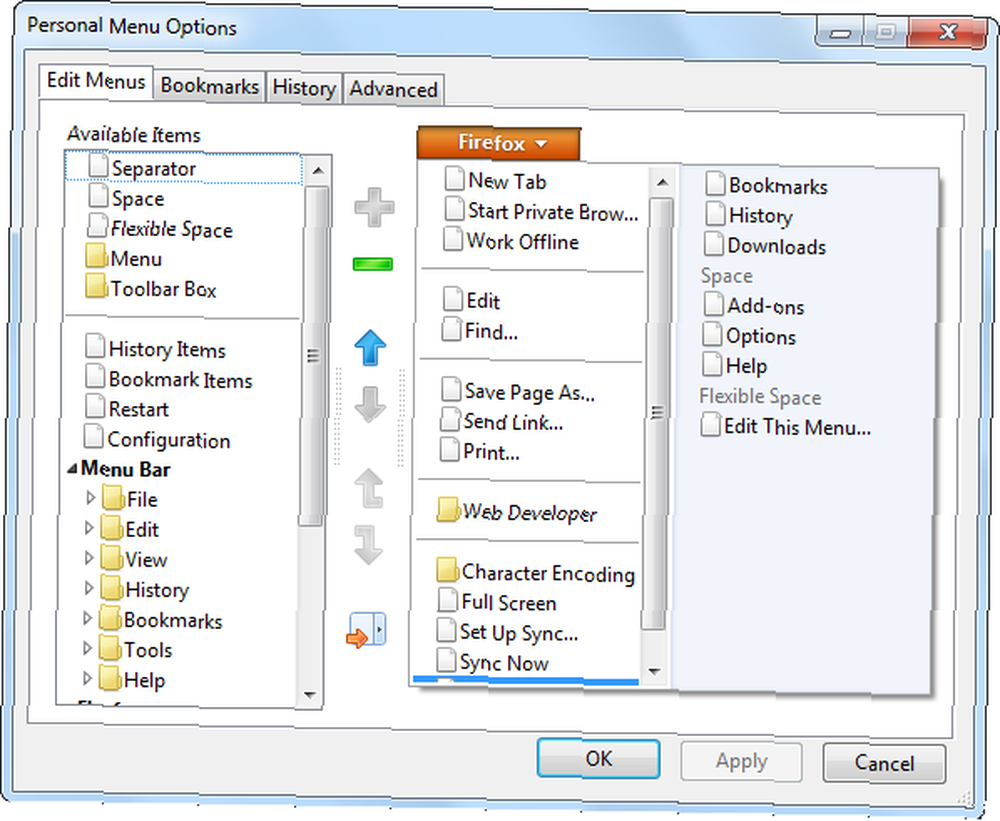Select Work Offline menu entry
The height and width of the screenshot is (821, 1000).
point(511,241)
